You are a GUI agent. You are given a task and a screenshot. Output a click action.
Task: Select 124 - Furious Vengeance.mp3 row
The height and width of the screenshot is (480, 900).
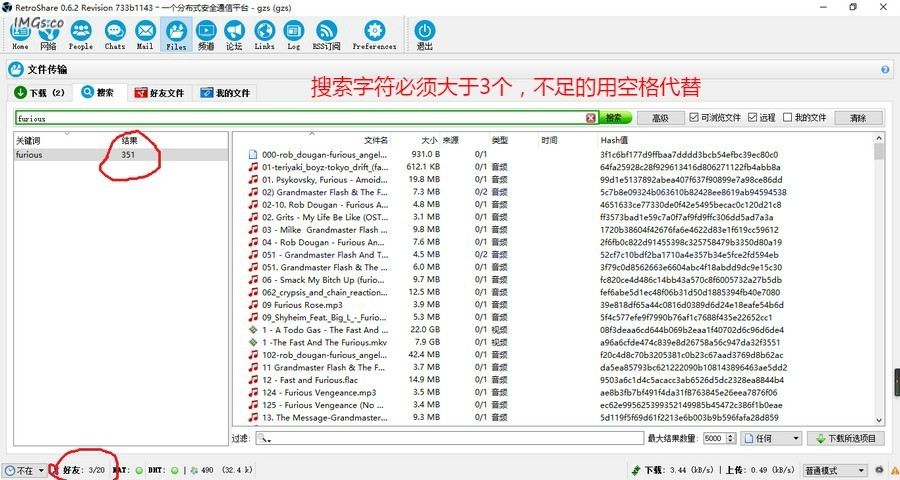point(553,392)
